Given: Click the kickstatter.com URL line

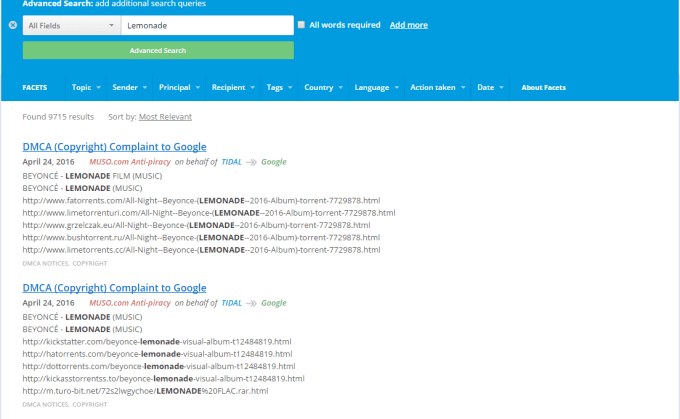Looking at the screenshot, I should (x=157, y=341).
